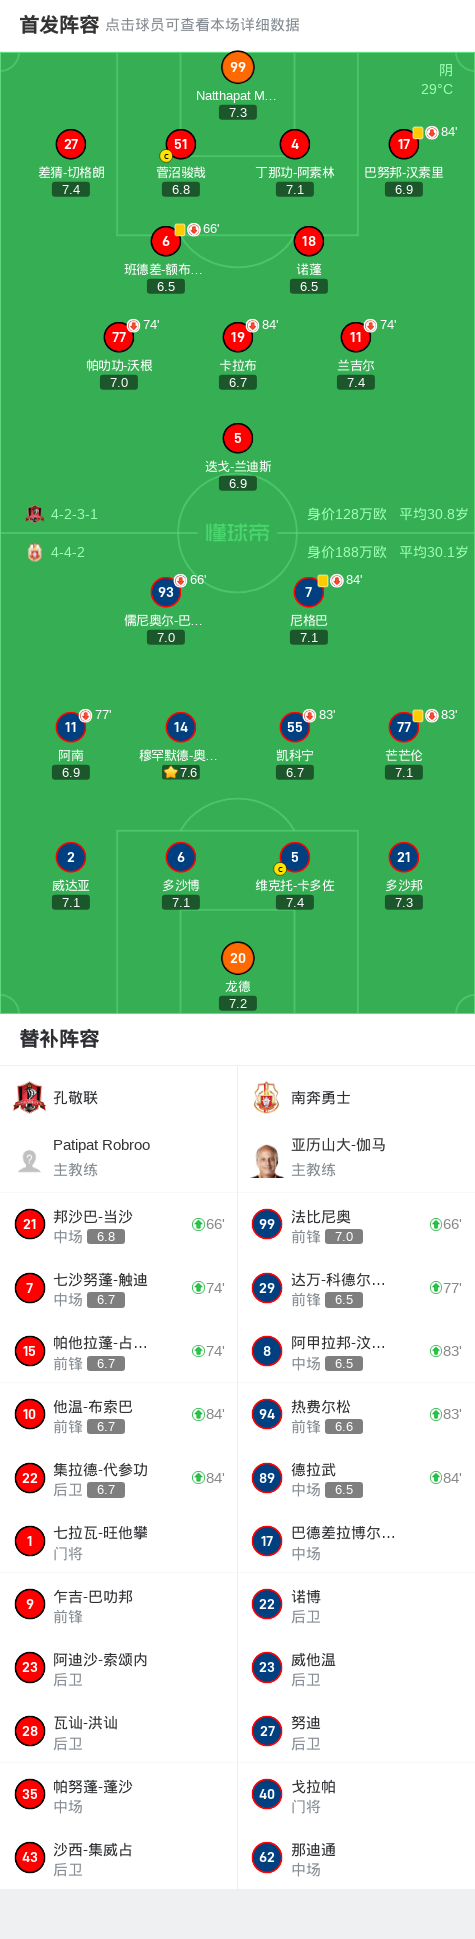
Task: Select coach Patipat Robroo entry
Action: 119,1157
